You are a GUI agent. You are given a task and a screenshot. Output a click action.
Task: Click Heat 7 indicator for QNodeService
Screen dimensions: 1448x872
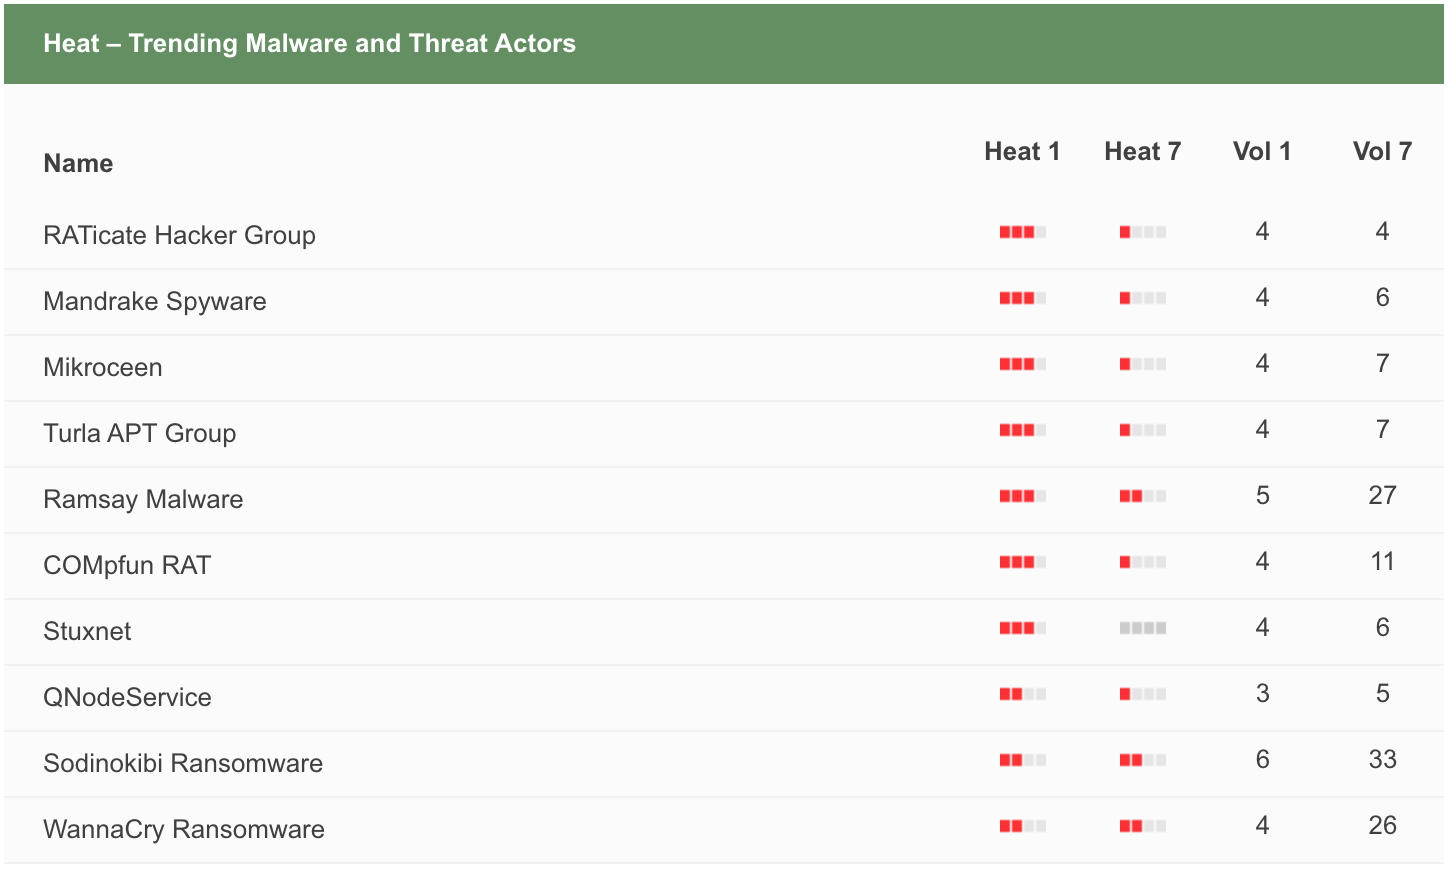pyautogui.click(x=1143, y=694)
